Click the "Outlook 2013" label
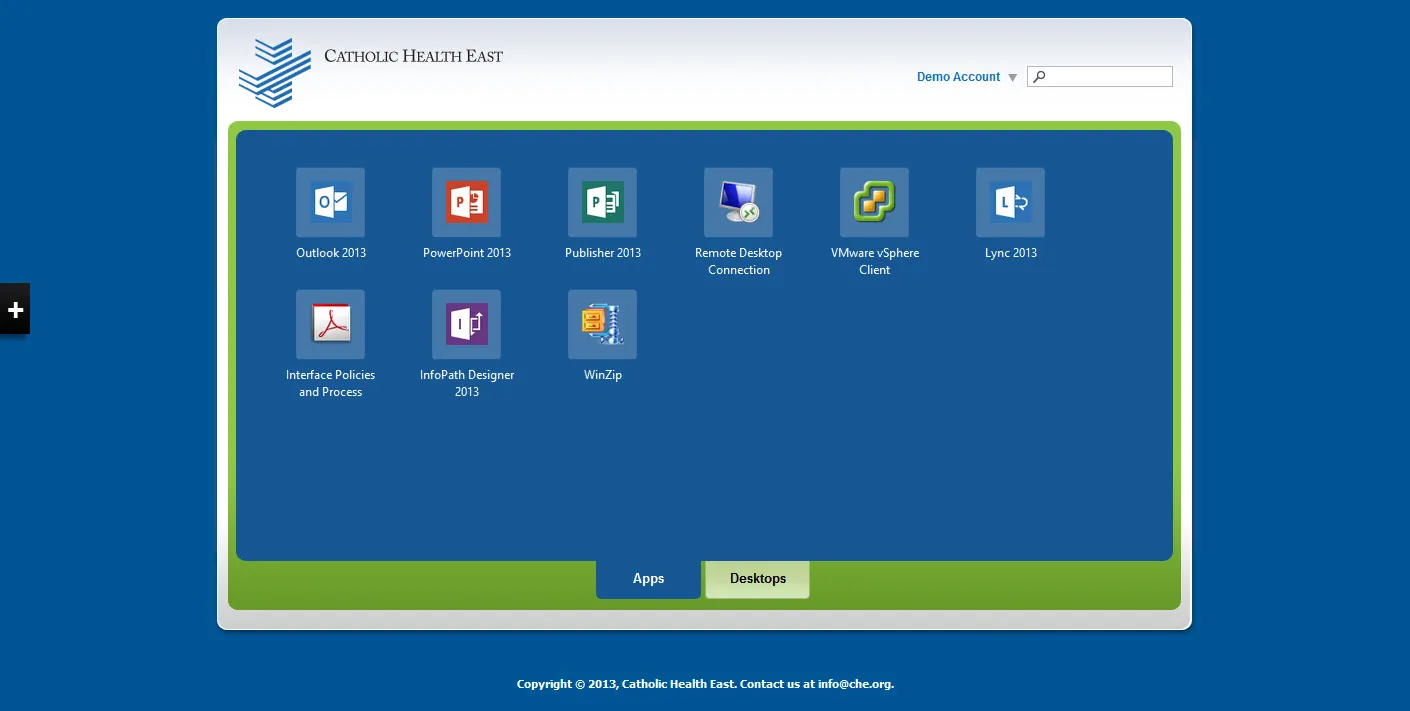Viewport: 1410px width, 711px height. [331, 253]
